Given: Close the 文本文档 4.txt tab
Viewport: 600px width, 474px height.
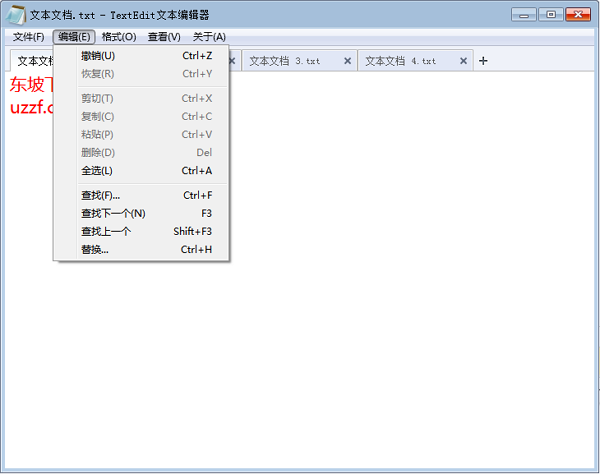Looking at the screenshot, I should click(463, 61).
